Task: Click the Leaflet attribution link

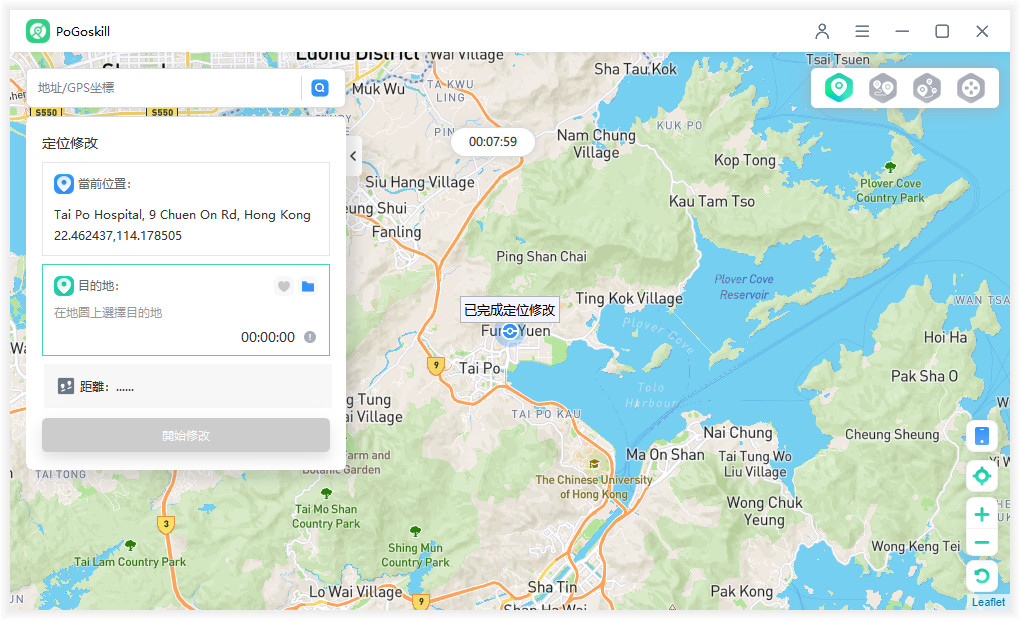Action: [988, 602]
